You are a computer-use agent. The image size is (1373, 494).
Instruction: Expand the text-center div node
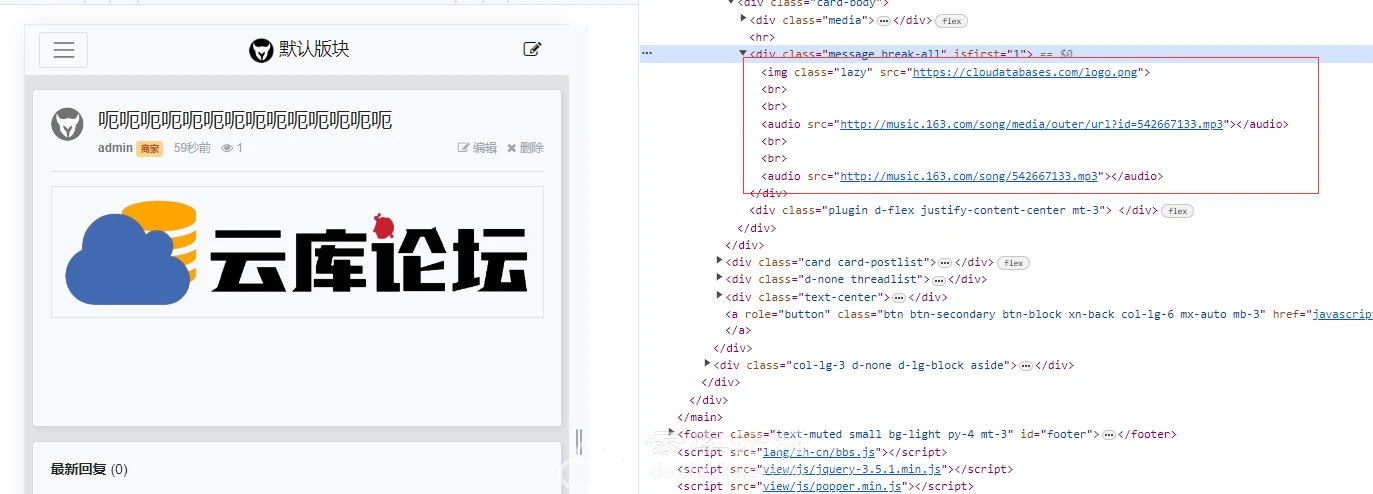coord(719,297)
